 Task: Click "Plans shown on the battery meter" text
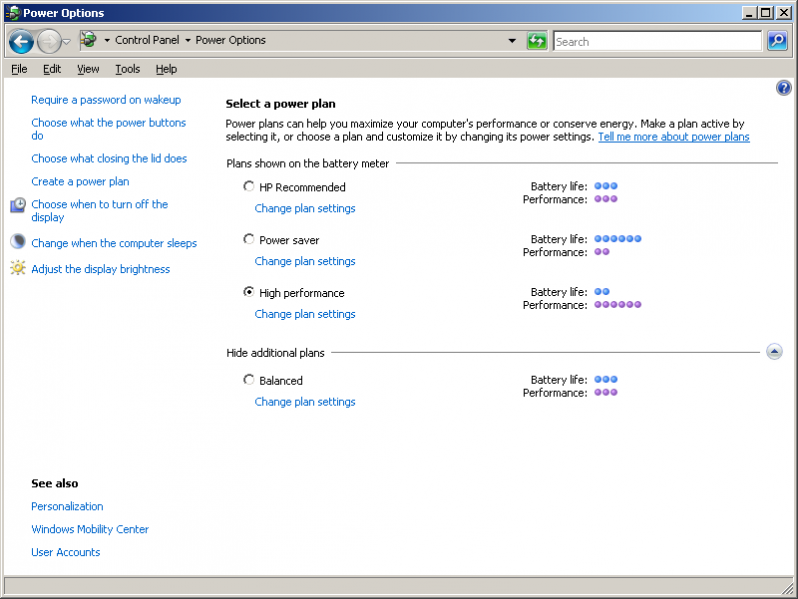pyautogui.click(x=307, y=163)
